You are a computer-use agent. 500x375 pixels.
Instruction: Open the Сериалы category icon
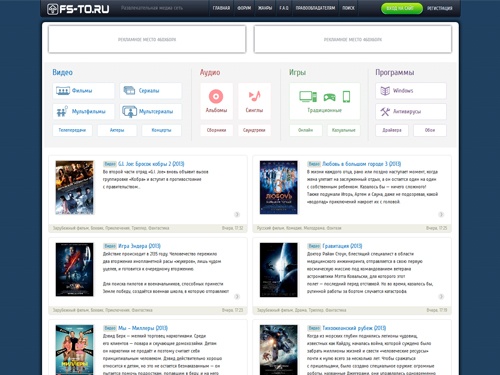coord(129,90)
